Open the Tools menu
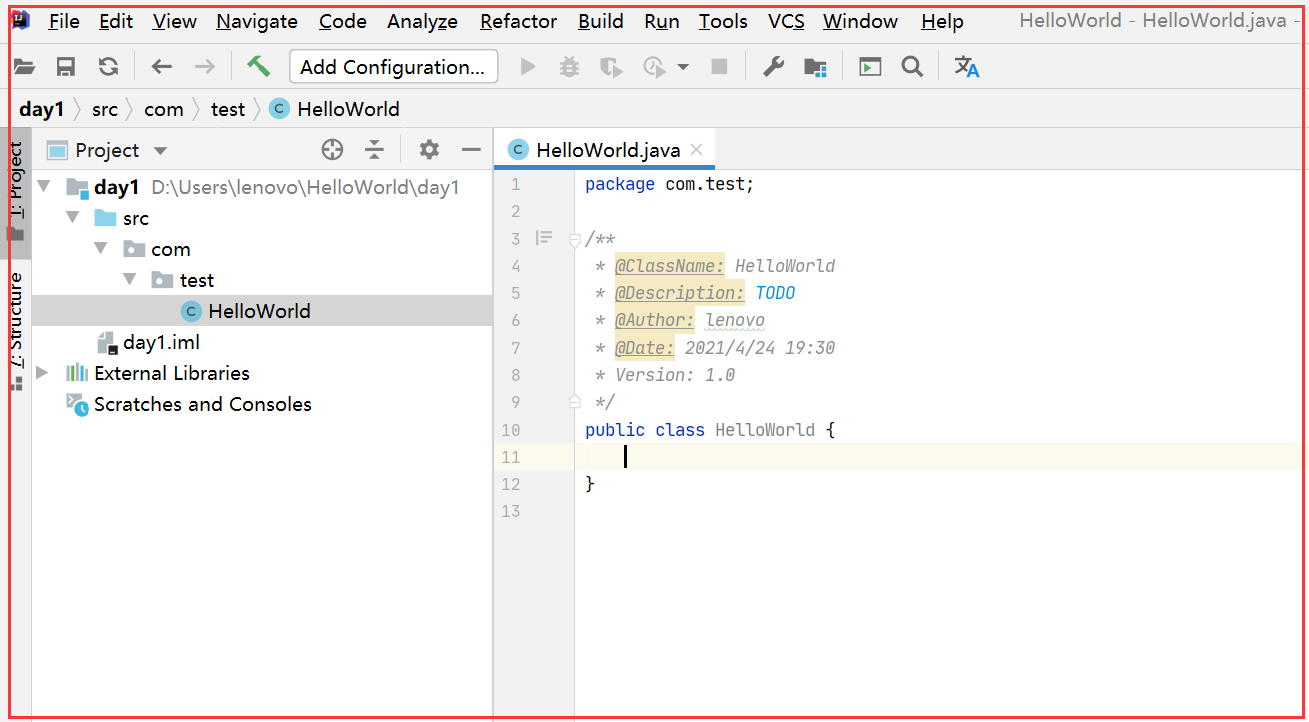Viewport: 1309px width, 722px height. [723, 21]
